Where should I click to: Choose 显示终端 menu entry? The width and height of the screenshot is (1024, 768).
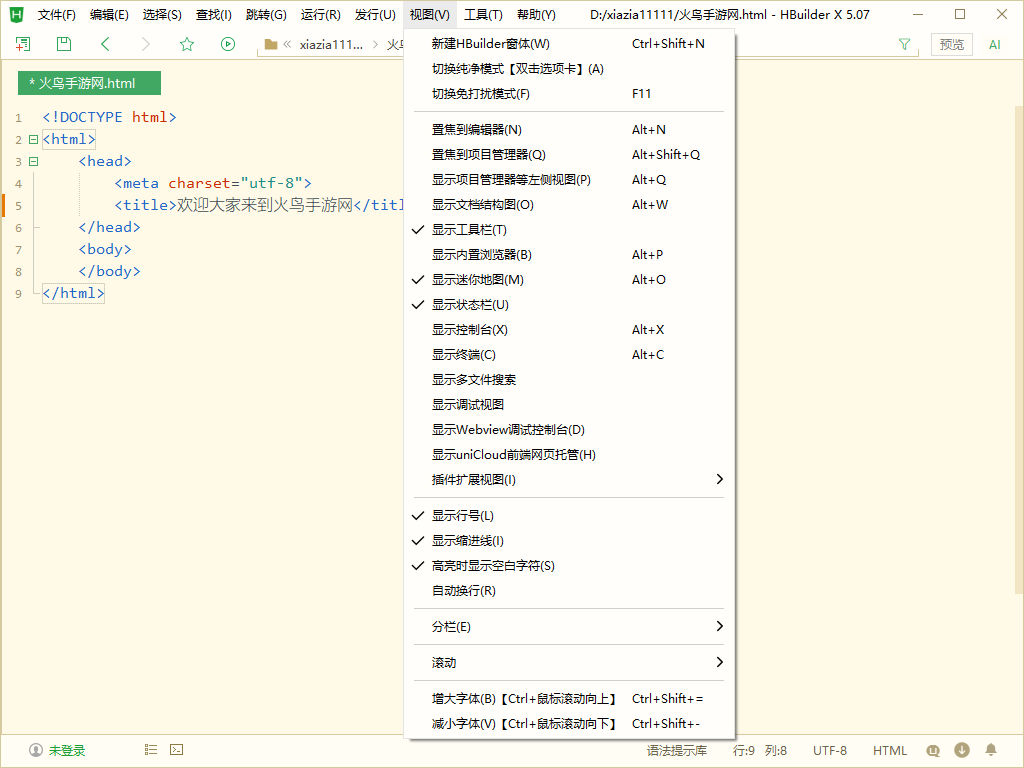click(568, 355)
